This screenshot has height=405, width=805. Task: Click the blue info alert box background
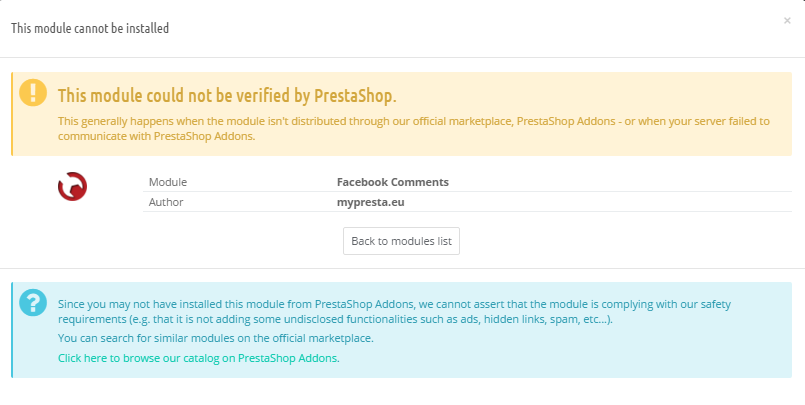click(401, 330)
